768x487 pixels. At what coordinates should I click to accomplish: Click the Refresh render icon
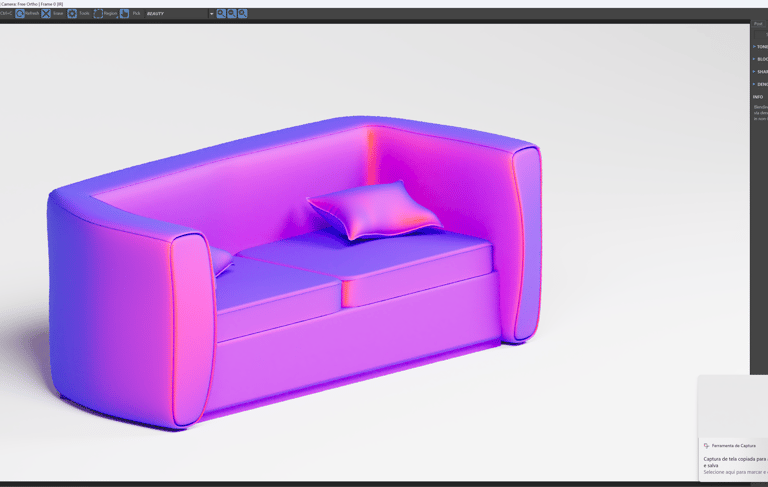pyautogui.click(x=20, y=14)
